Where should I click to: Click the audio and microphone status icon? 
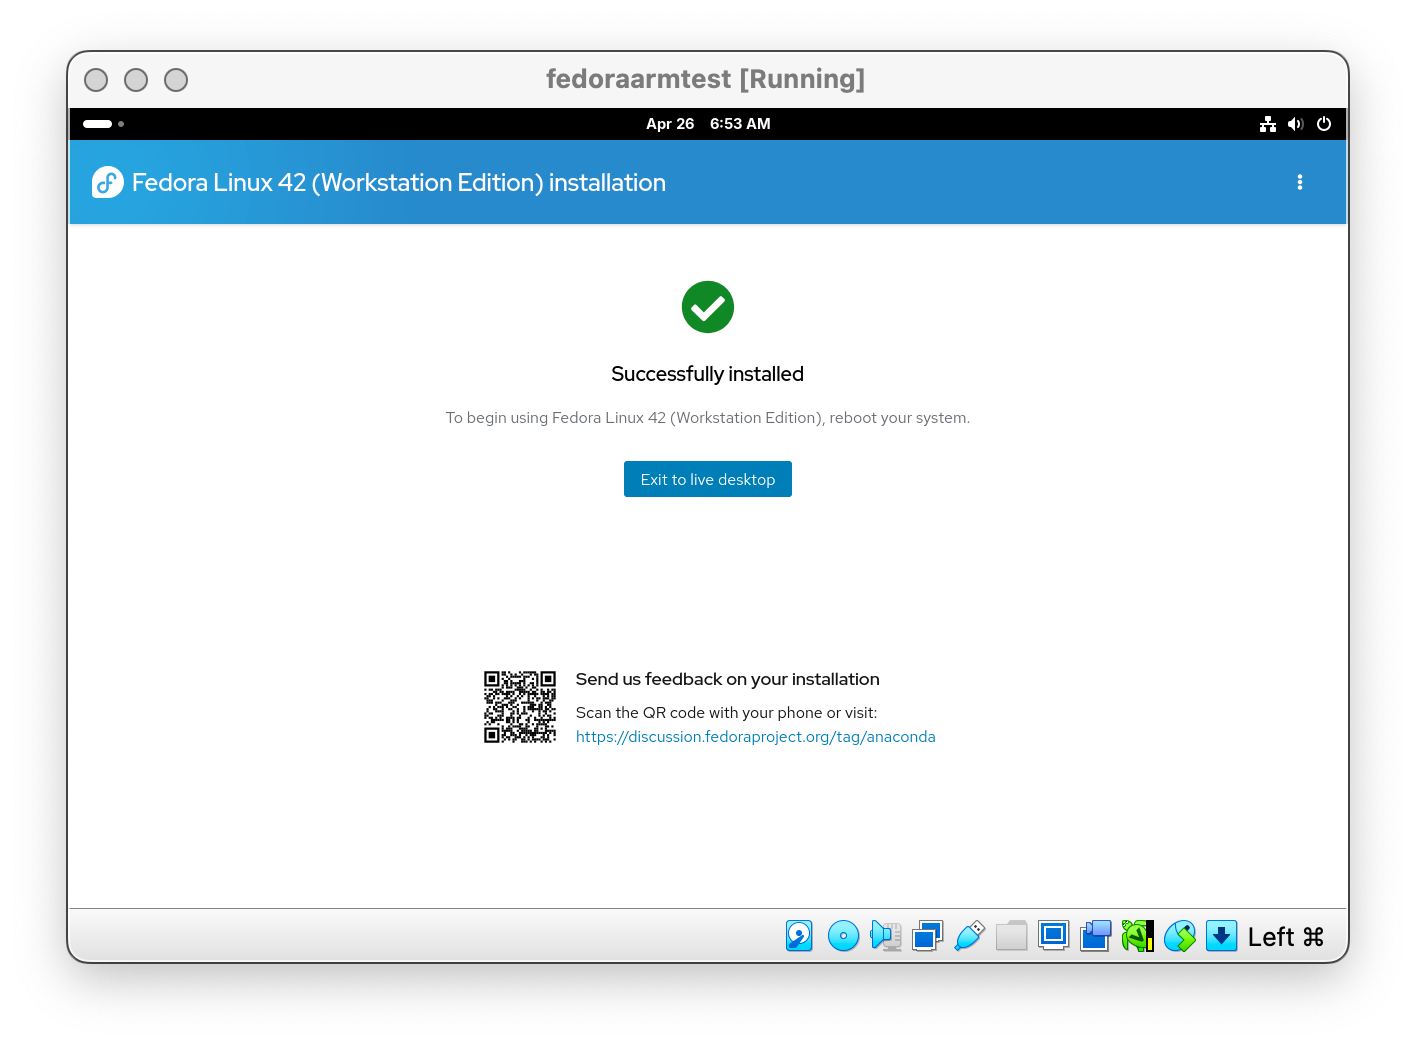tap(885, 936)
